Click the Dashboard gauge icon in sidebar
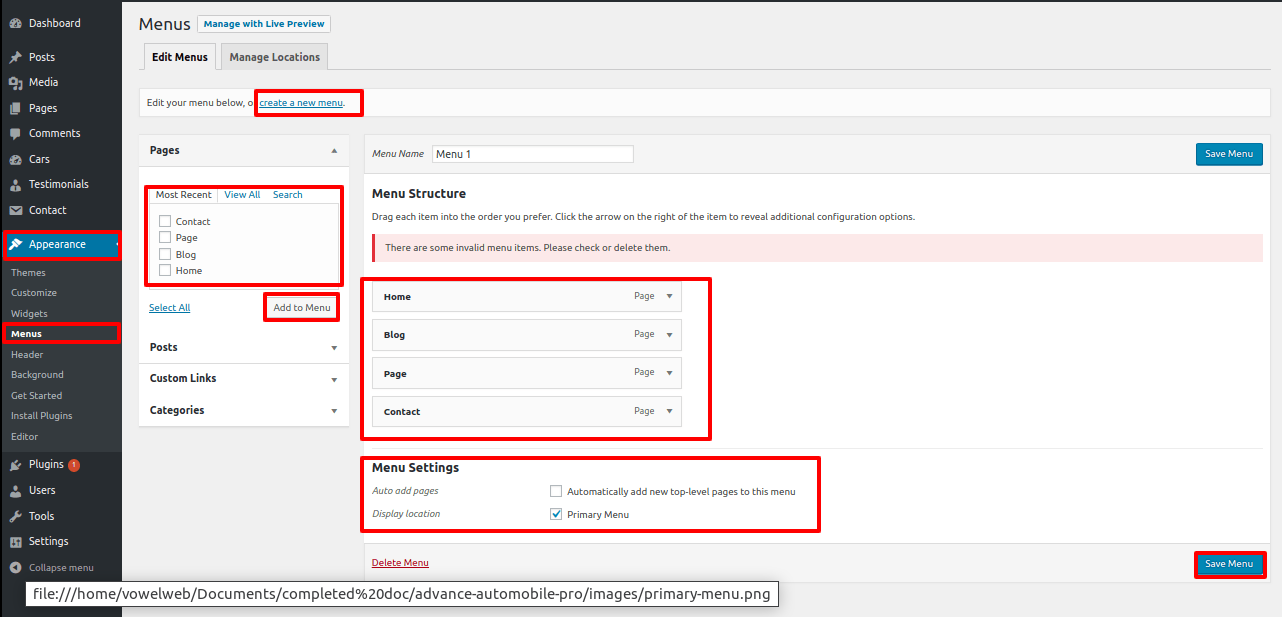 (16, 23)
